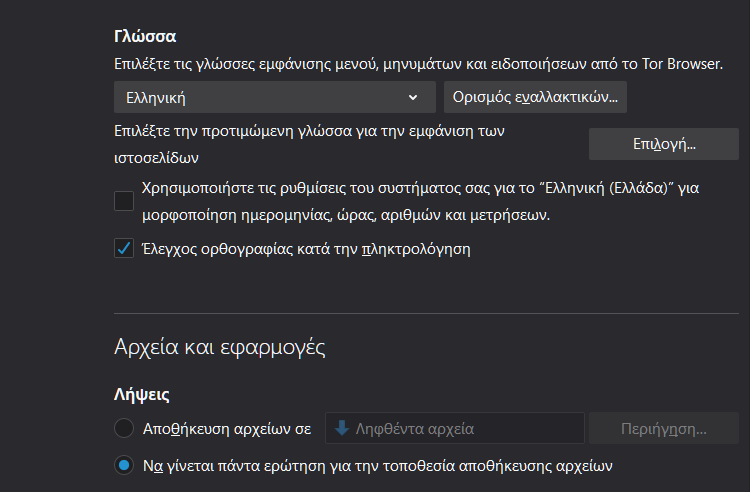Click the Επιλογή button

pyautogui.click(x=664, y=144)
